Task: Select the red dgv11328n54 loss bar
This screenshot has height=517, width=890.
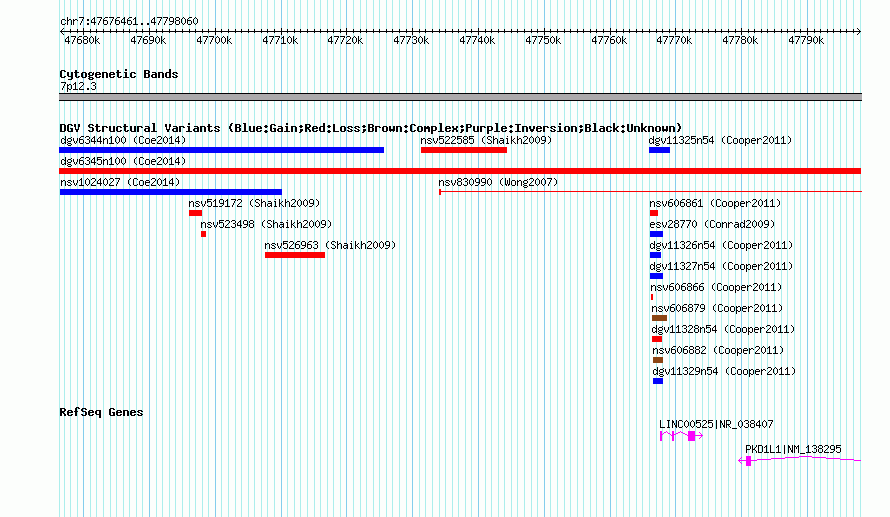Action: click(x=657, y=339)
